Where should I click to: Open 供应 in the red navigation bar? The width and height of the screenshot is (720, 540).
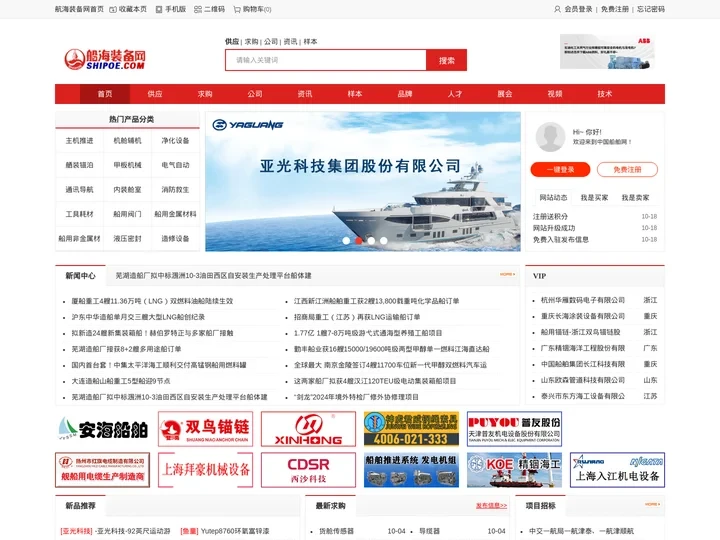point(155,94)
